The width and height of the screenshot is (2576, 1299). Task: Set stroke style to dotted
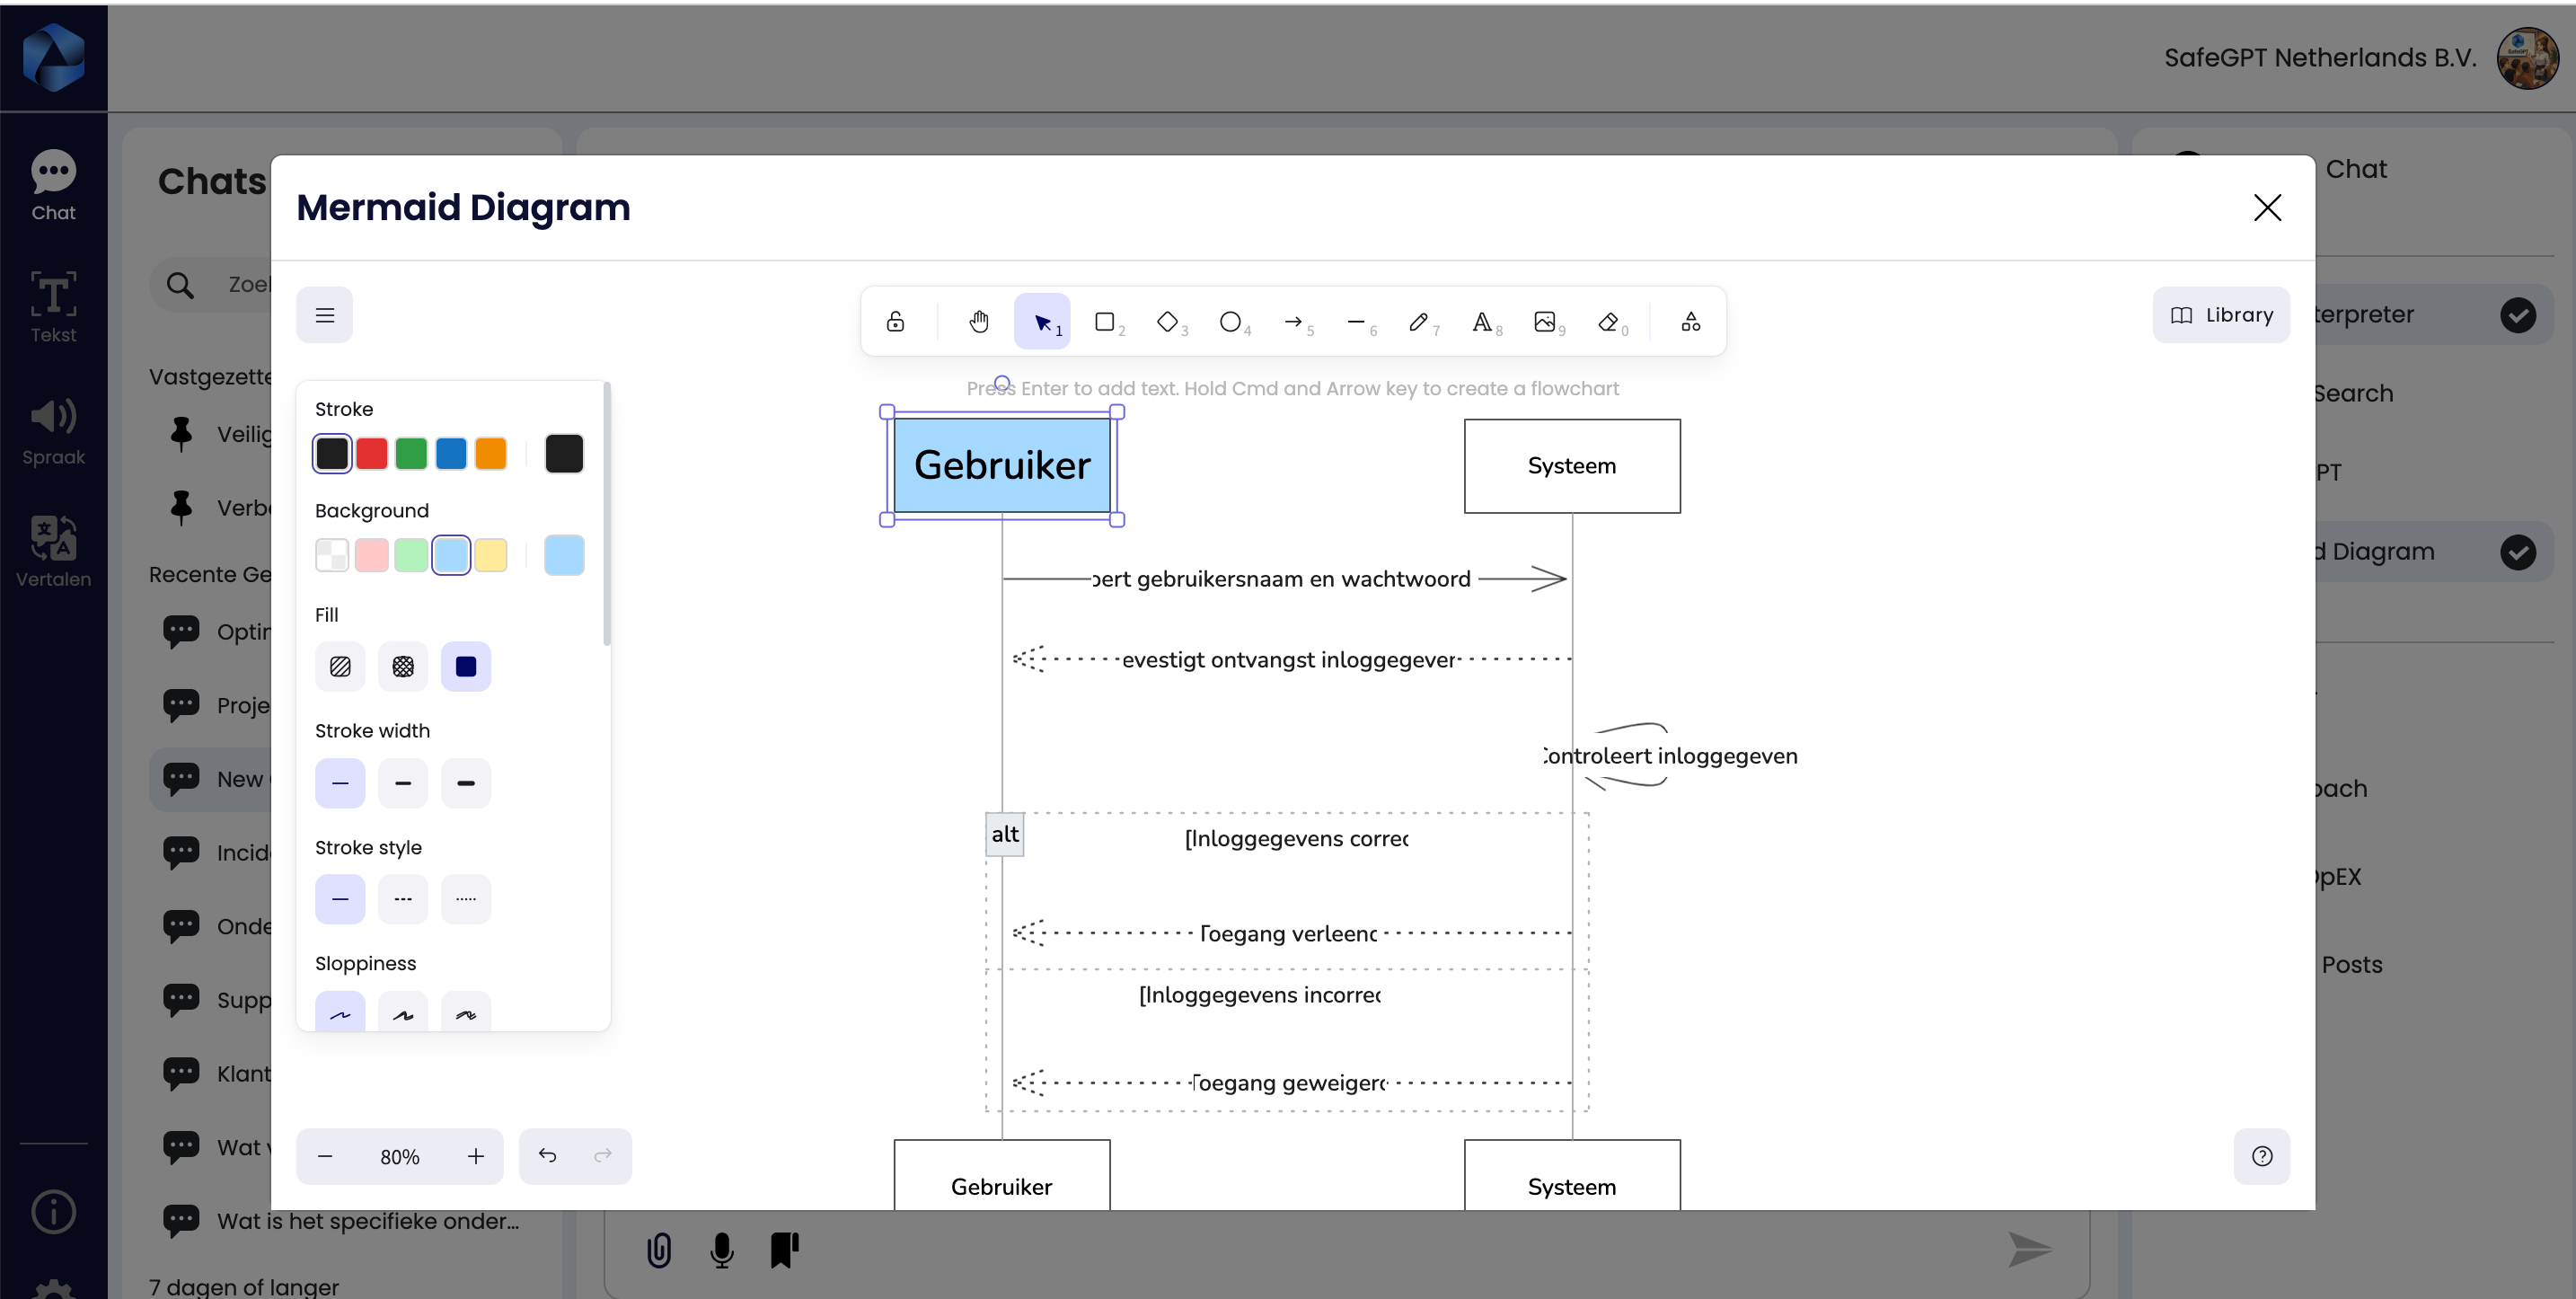pos(466,899)
